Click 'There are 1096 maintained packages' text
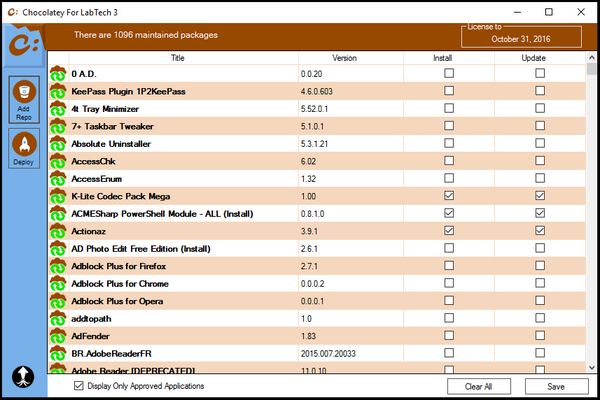 146,35
